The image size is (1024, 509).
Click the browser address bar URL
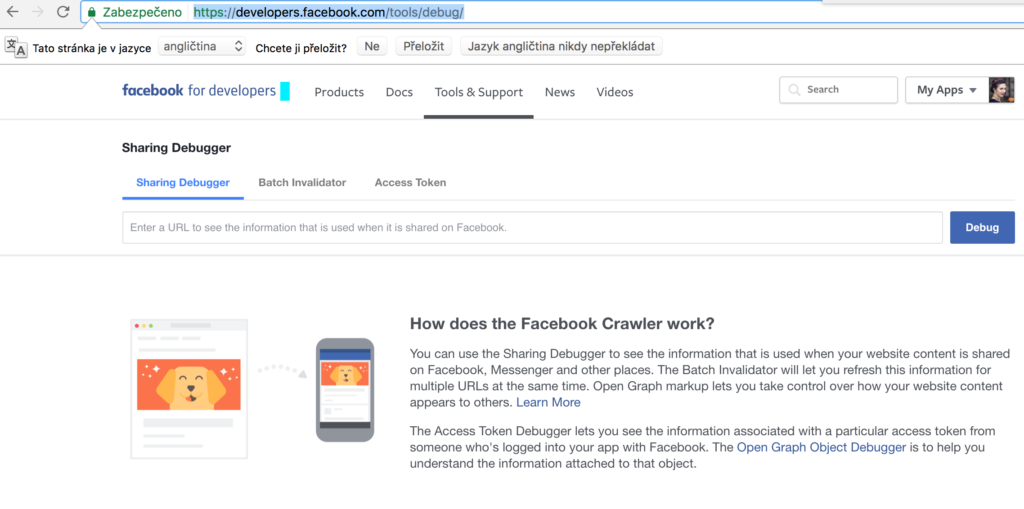pos(328,13)
